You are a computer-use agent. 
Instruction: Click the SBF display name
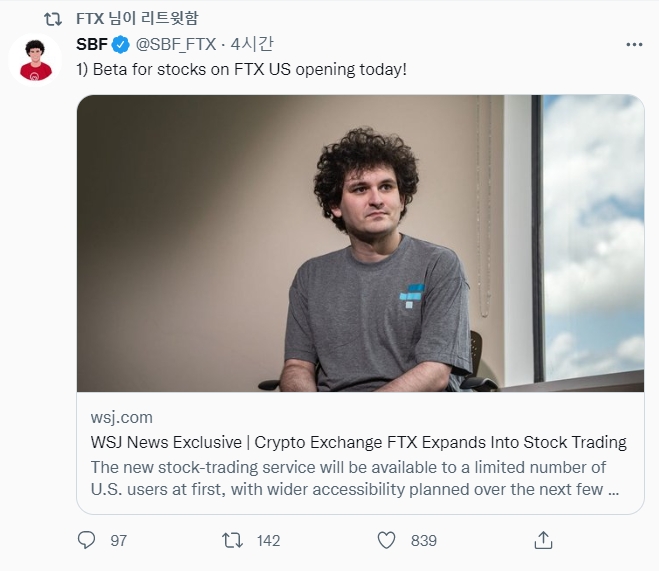click(92, 44)
